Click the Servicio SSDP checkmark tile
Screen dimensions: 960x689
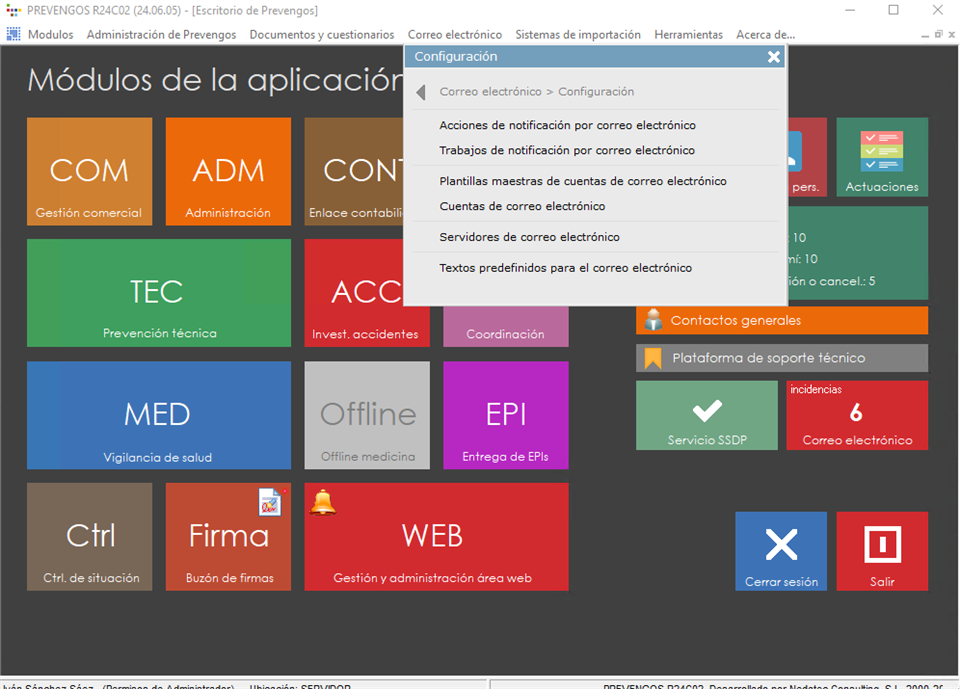click(706, 415)
